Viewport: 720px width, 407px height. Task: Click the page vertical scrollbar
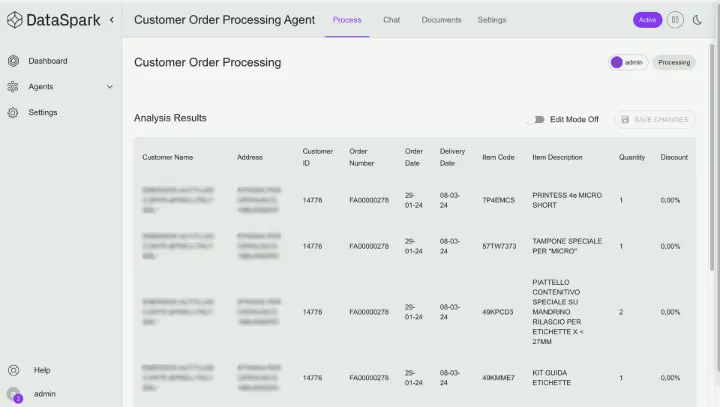[712, 156]
